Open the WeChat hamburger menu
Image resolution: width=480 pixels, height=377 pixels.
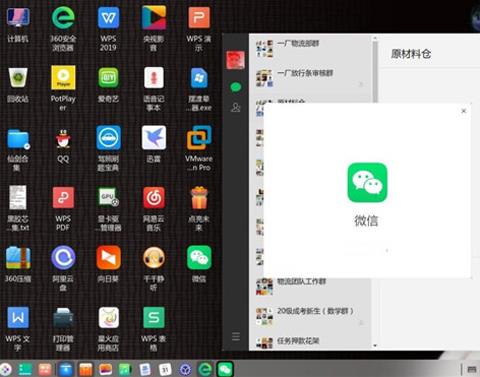pyautogui.click(x=236, y=336)
